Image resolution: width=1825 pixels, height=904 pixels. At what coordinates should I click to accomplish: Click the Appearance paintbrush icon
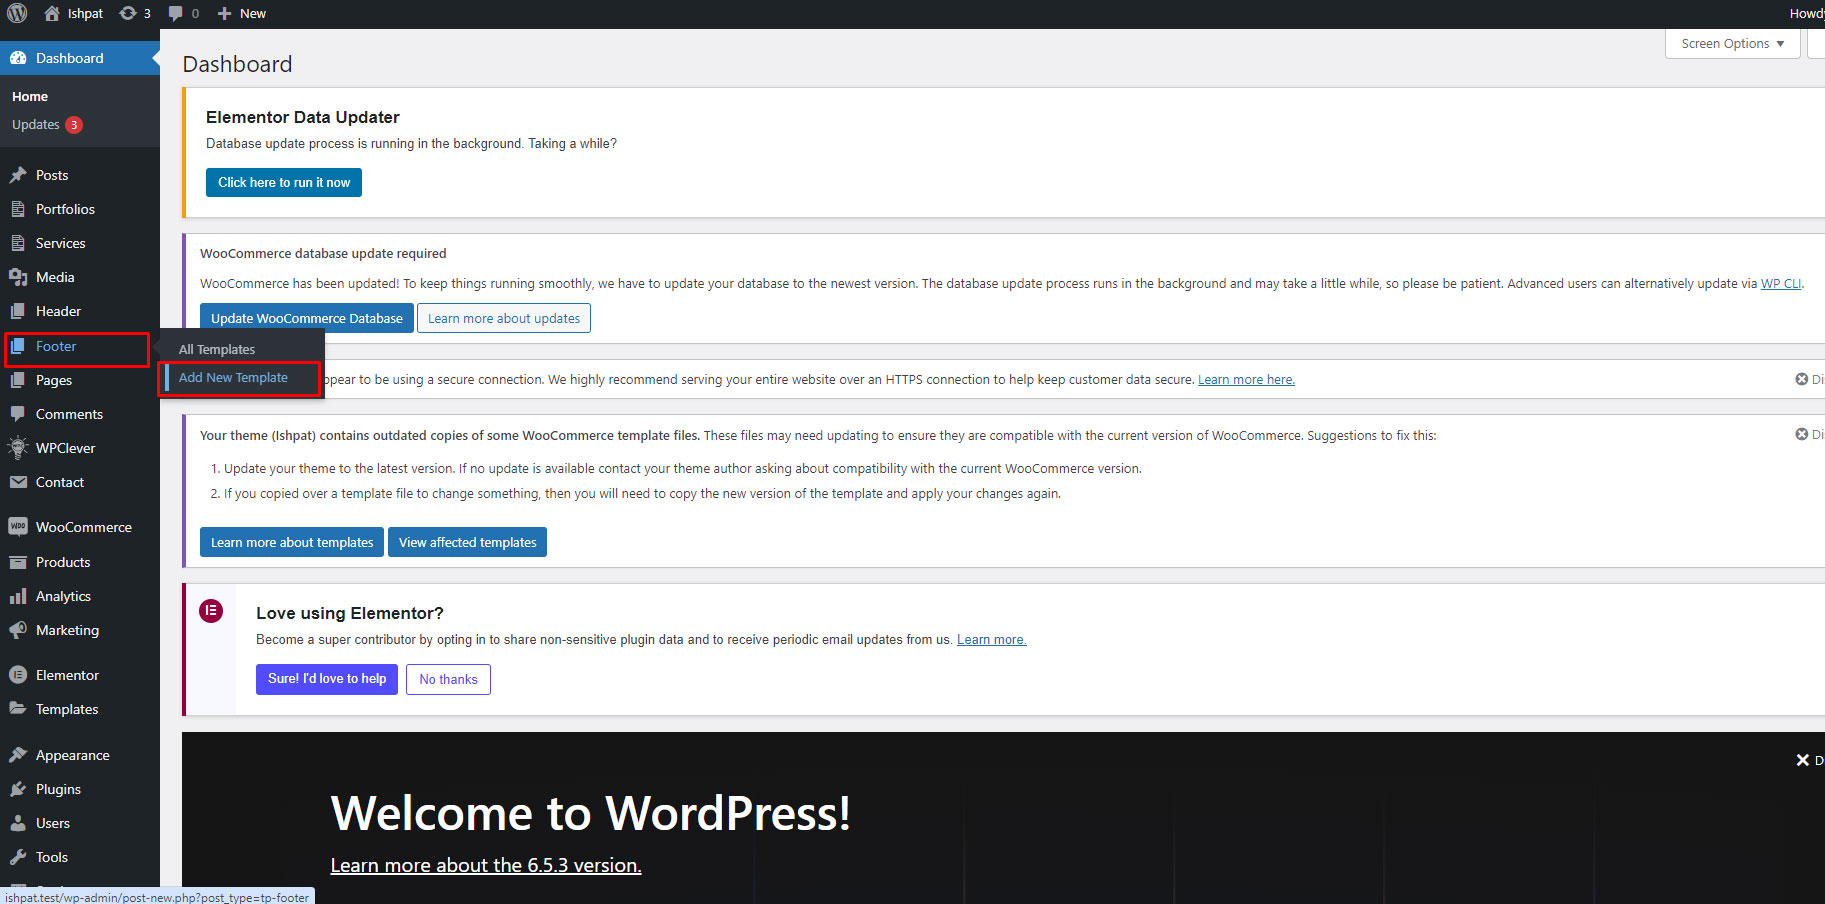click(x=18, y=755)
